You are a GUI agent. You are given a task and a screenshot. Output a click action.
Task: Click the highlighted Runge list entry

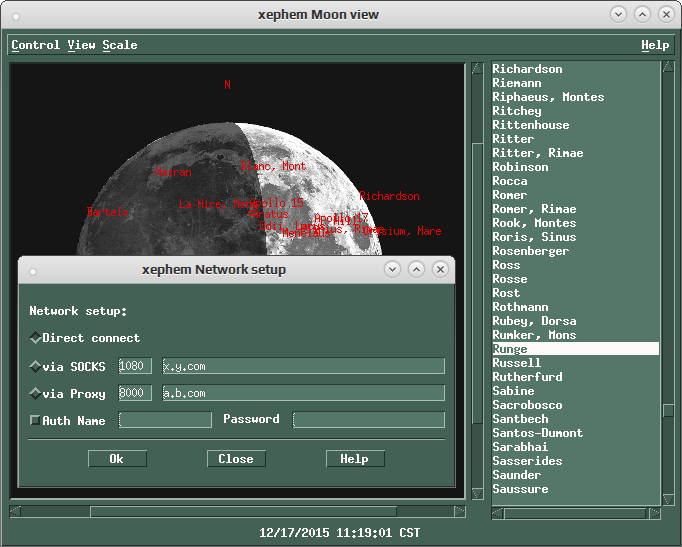[x=575, y=349]
